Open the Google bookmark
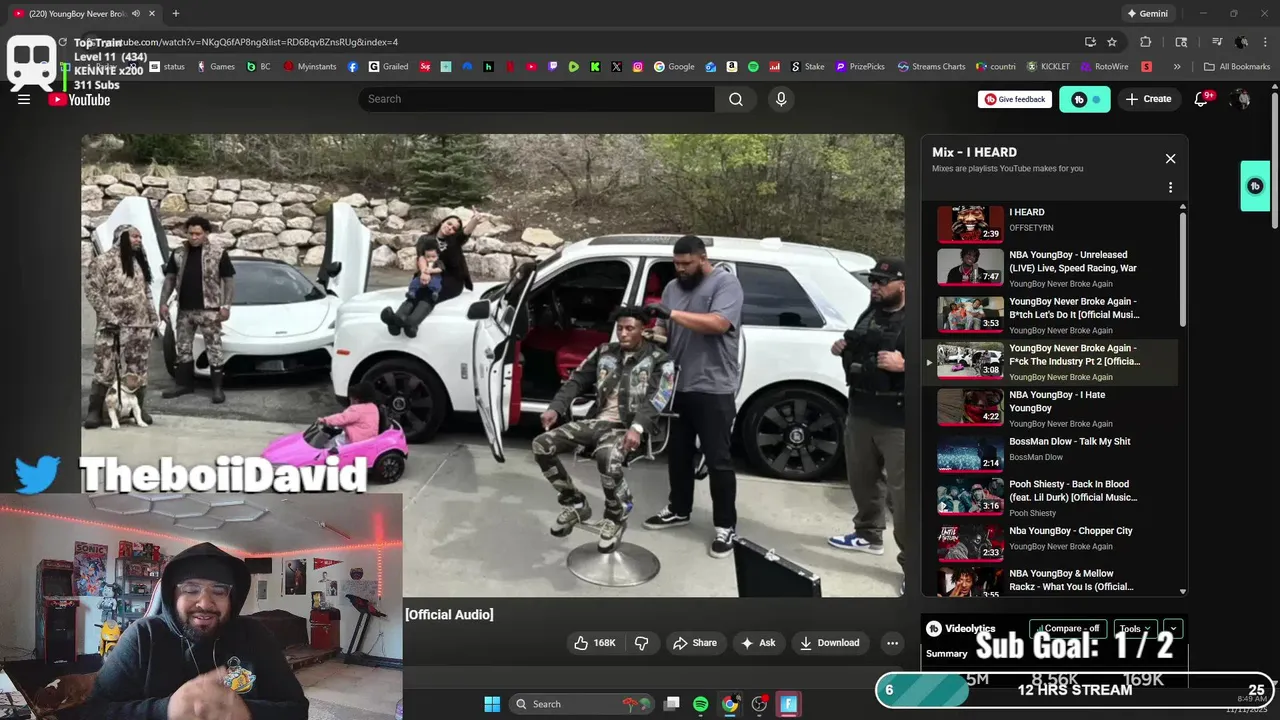The width and height of the screenshot is (1280, 720). [674, 67]
